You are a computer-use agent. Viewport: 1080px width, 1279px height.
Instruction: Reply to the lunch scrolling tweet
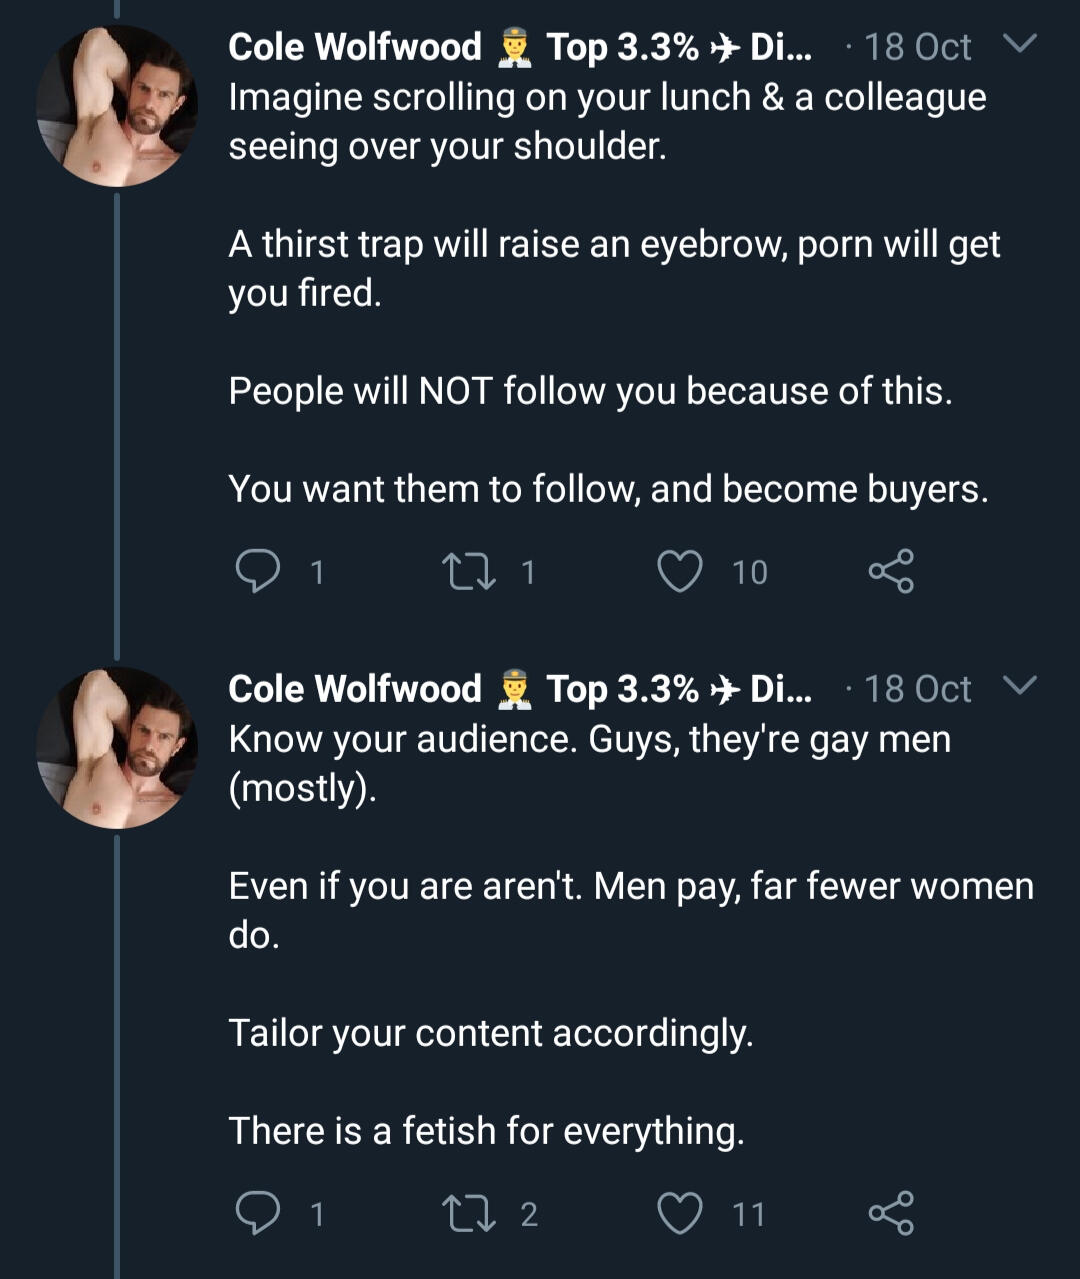tap(257, 571)
